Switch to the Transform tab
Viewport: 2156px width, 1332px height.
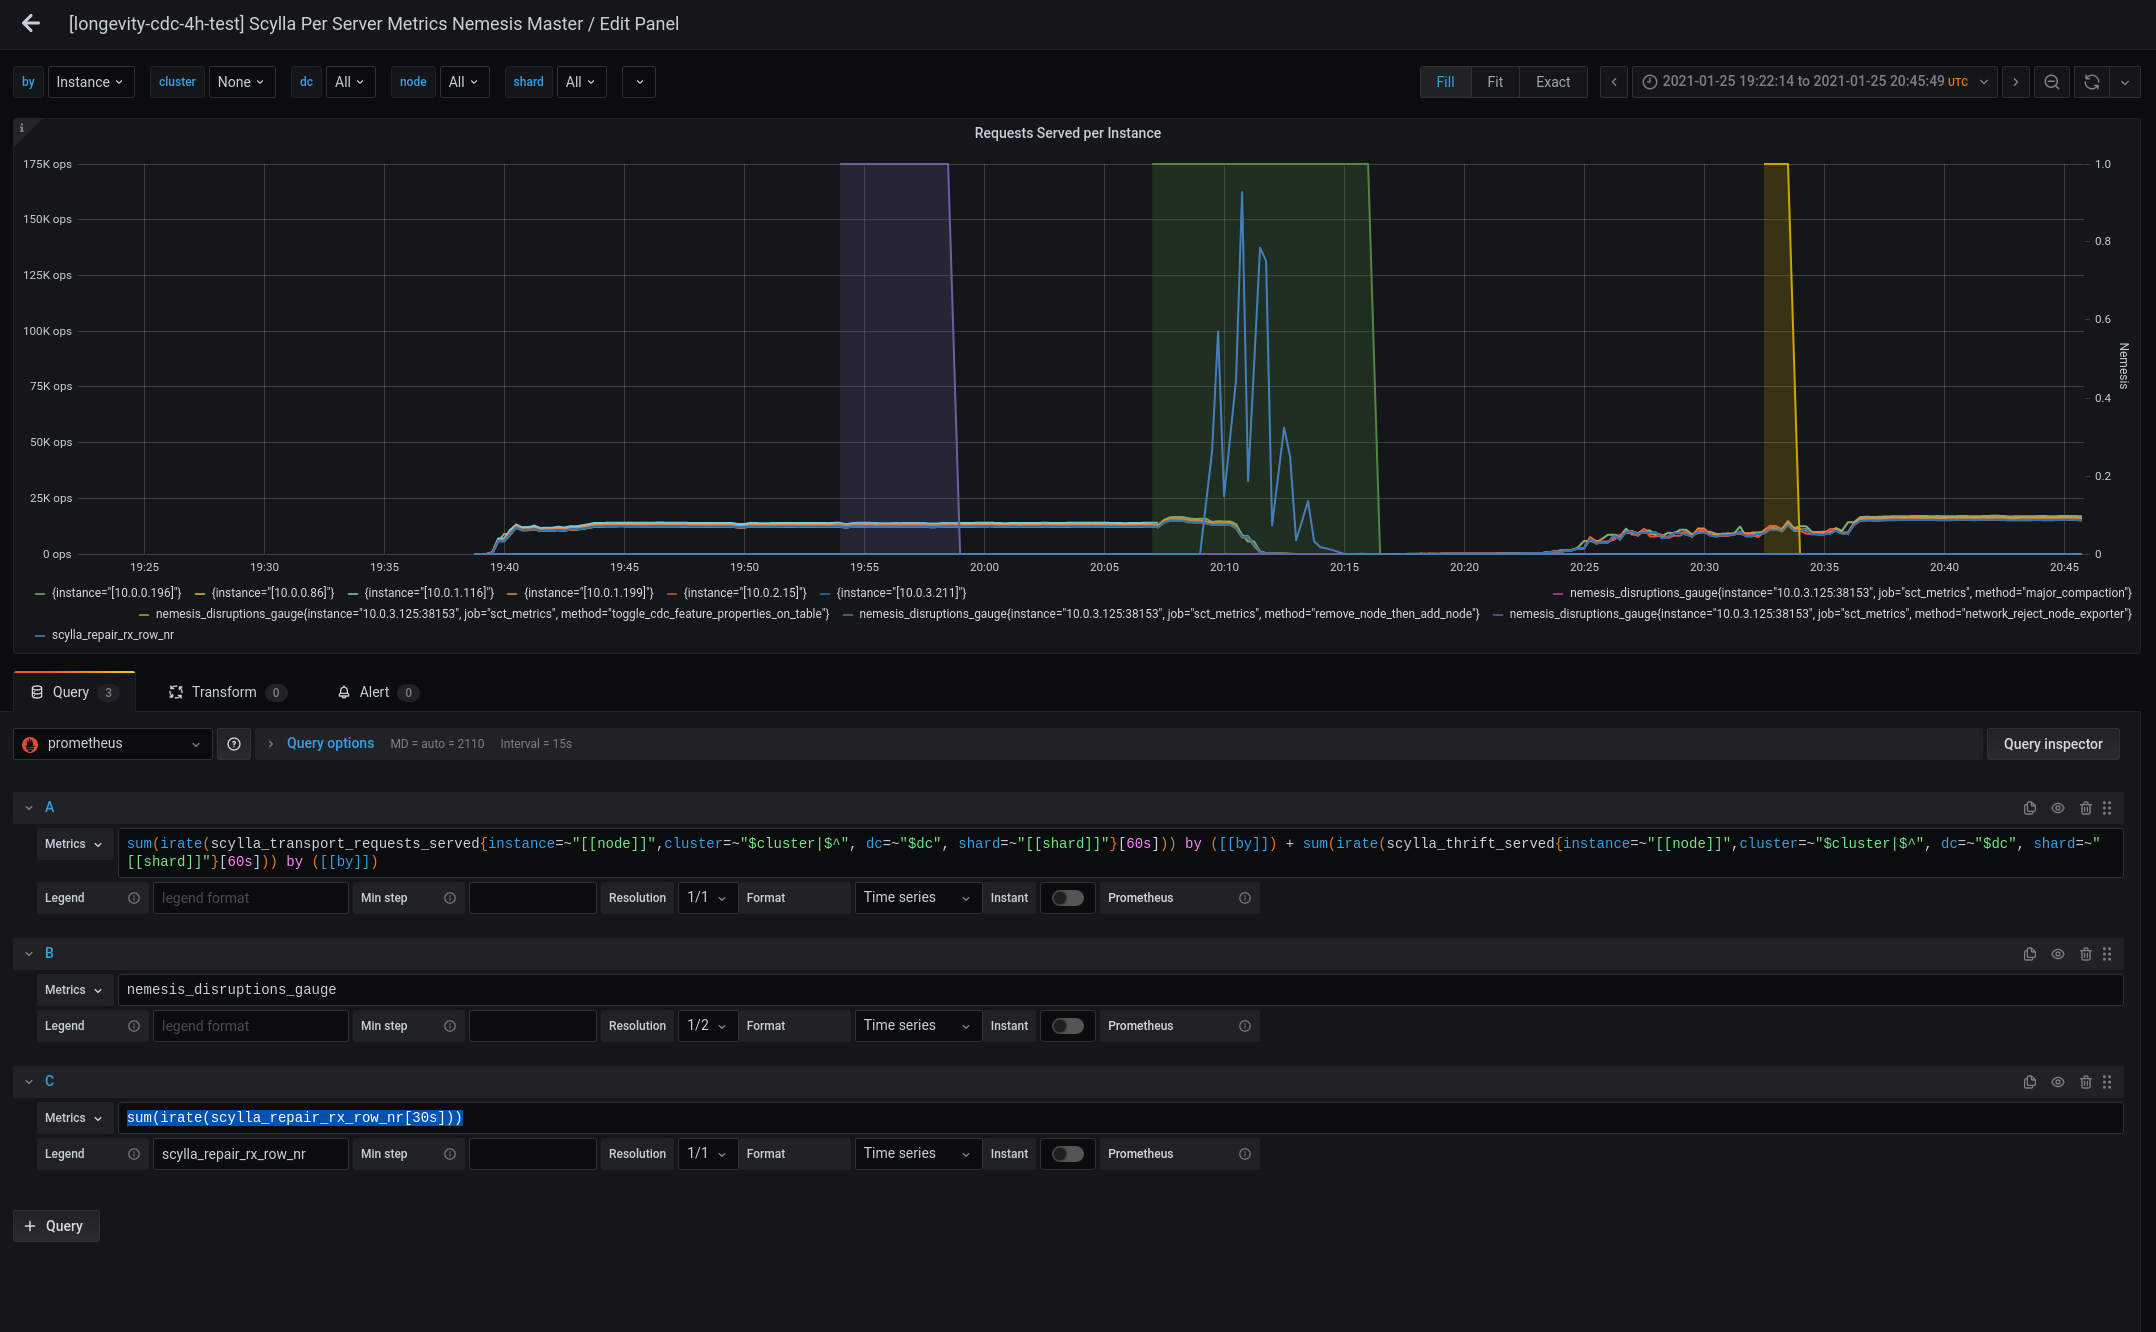pos(227,692)
